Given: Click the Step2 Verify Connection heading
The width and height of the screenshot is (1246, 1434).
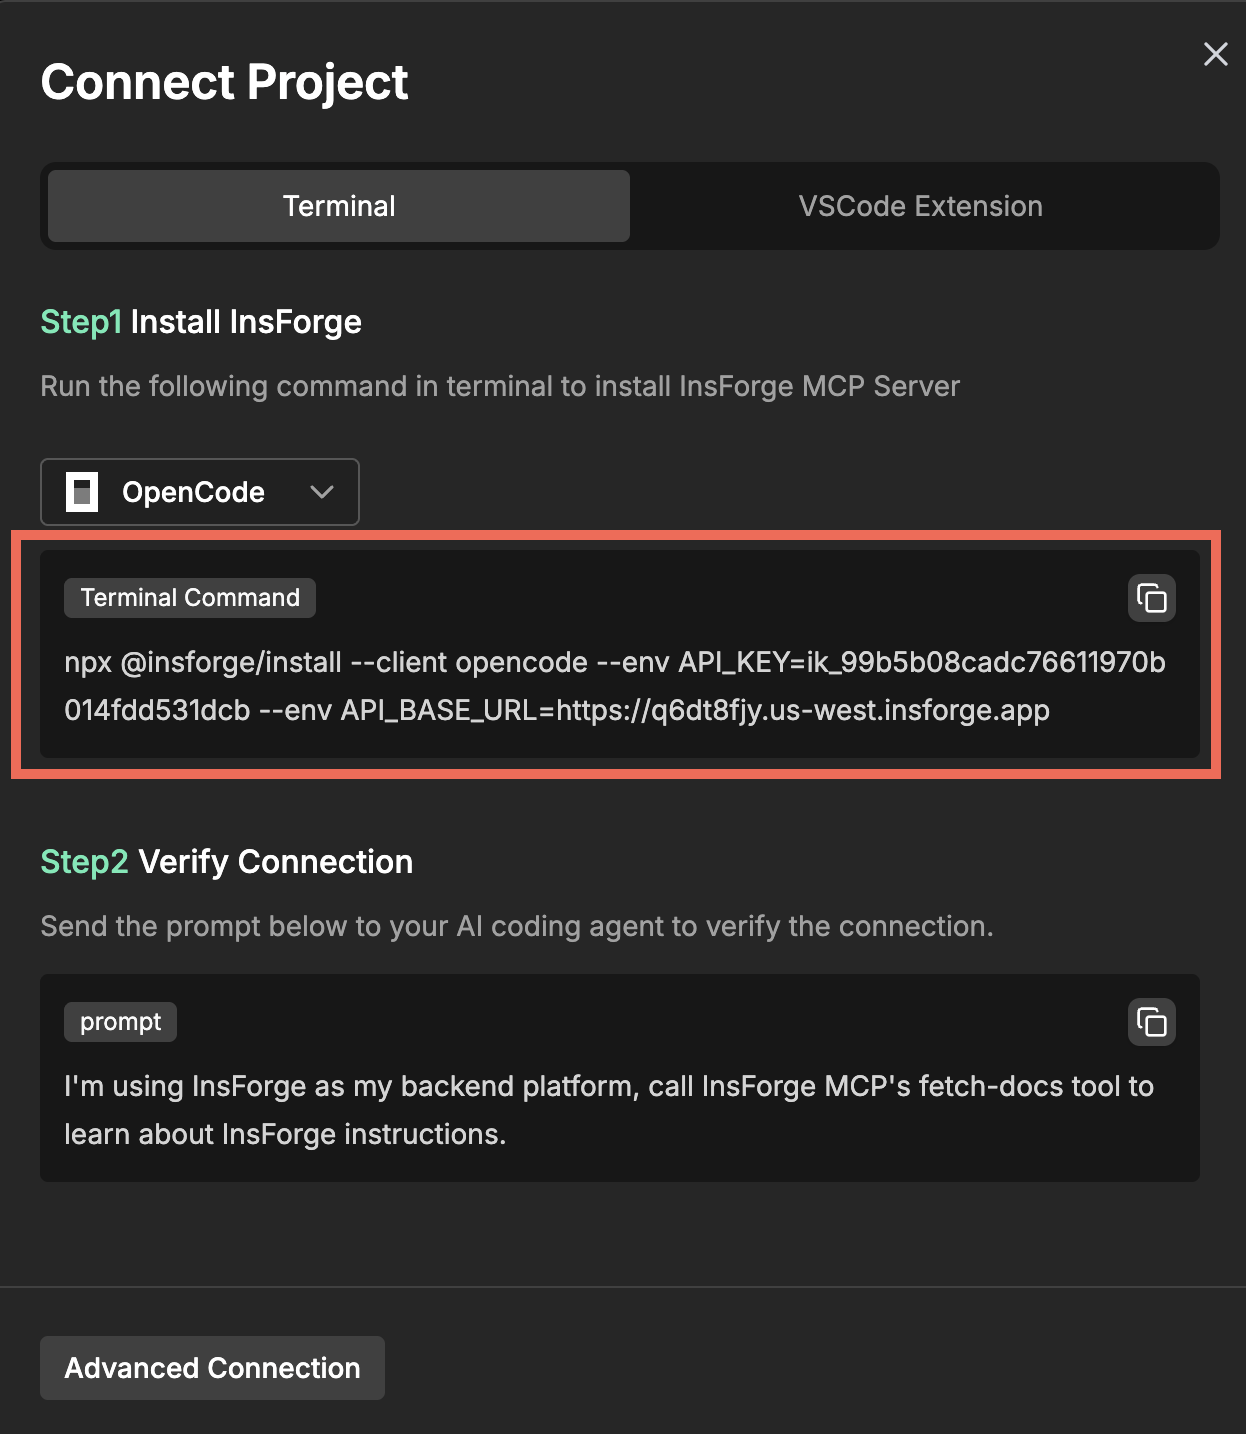Looking at the screenshot, I should click(226, 862).
